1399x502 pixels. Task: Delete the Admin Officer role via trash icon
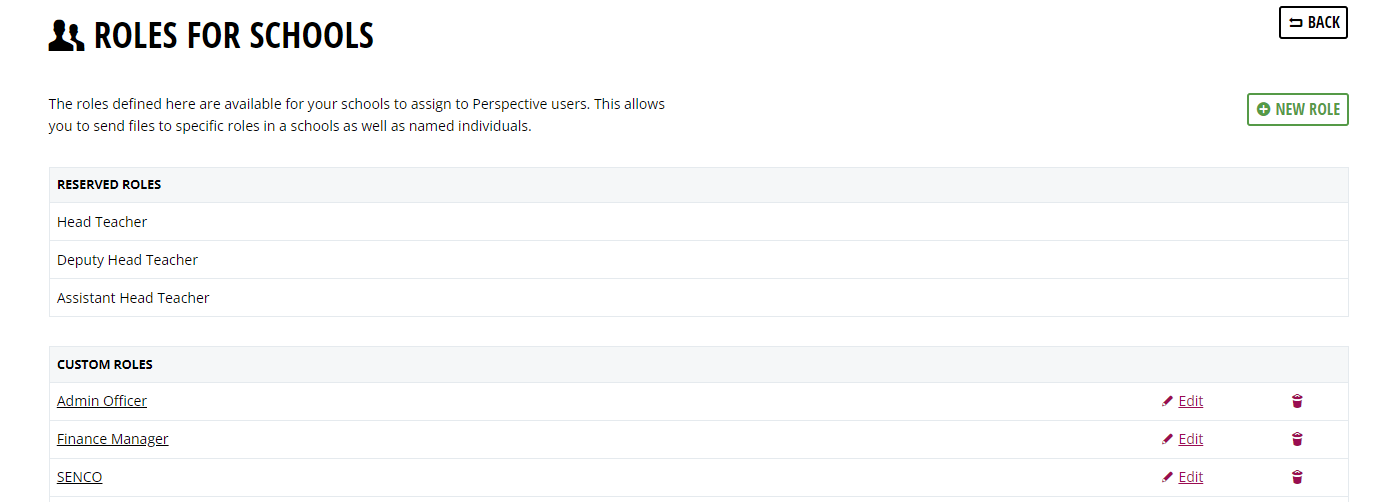coord(1297,401)
